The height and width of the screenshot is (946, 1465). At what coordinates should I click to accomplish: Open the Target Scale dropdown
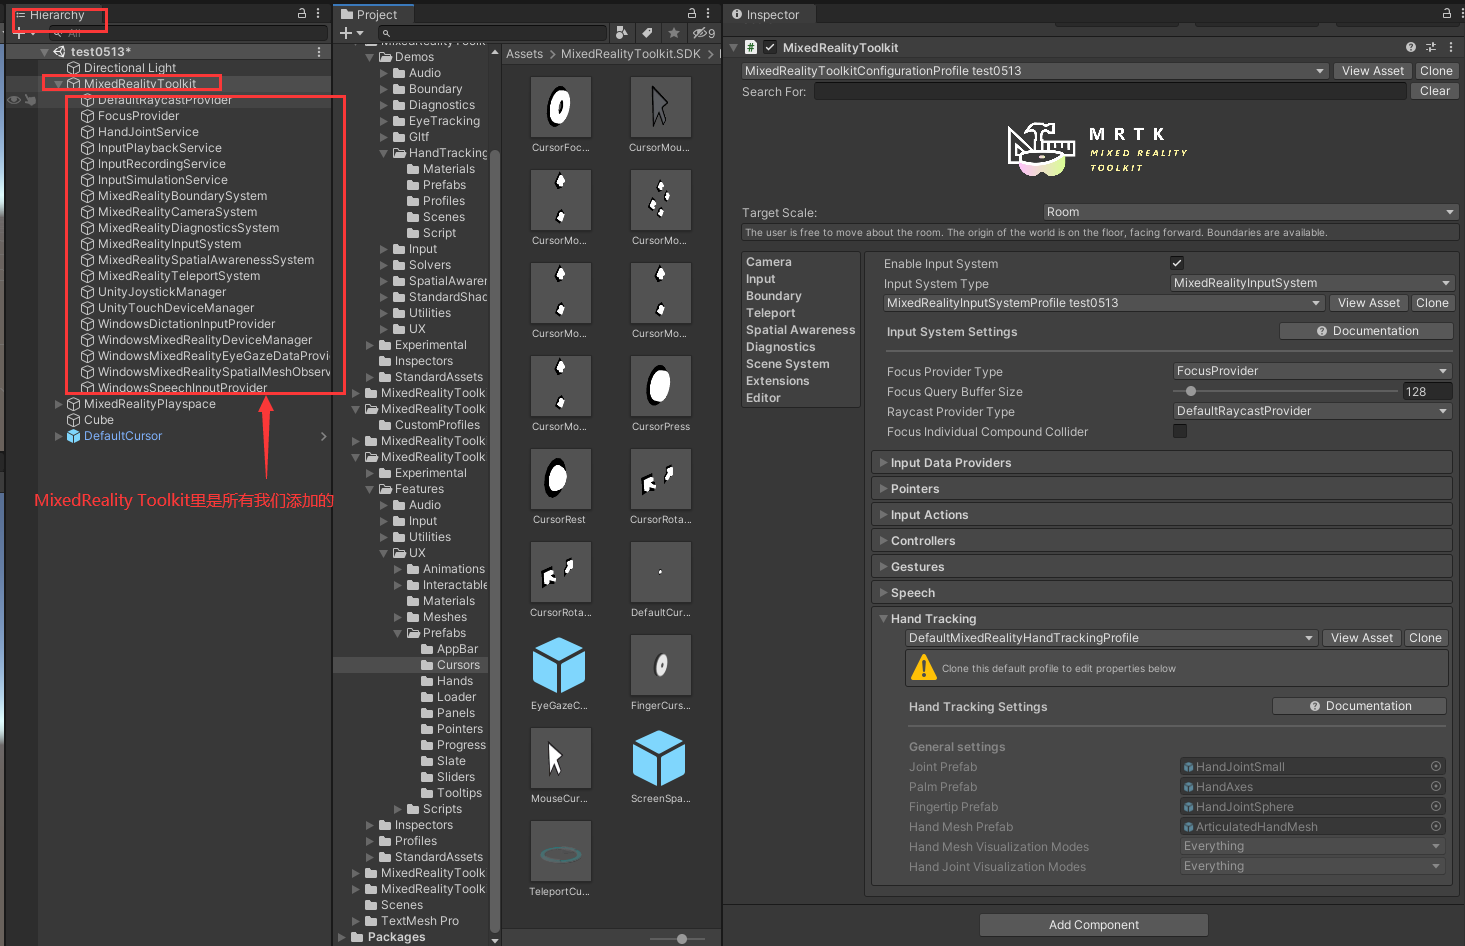(1249, 211)
